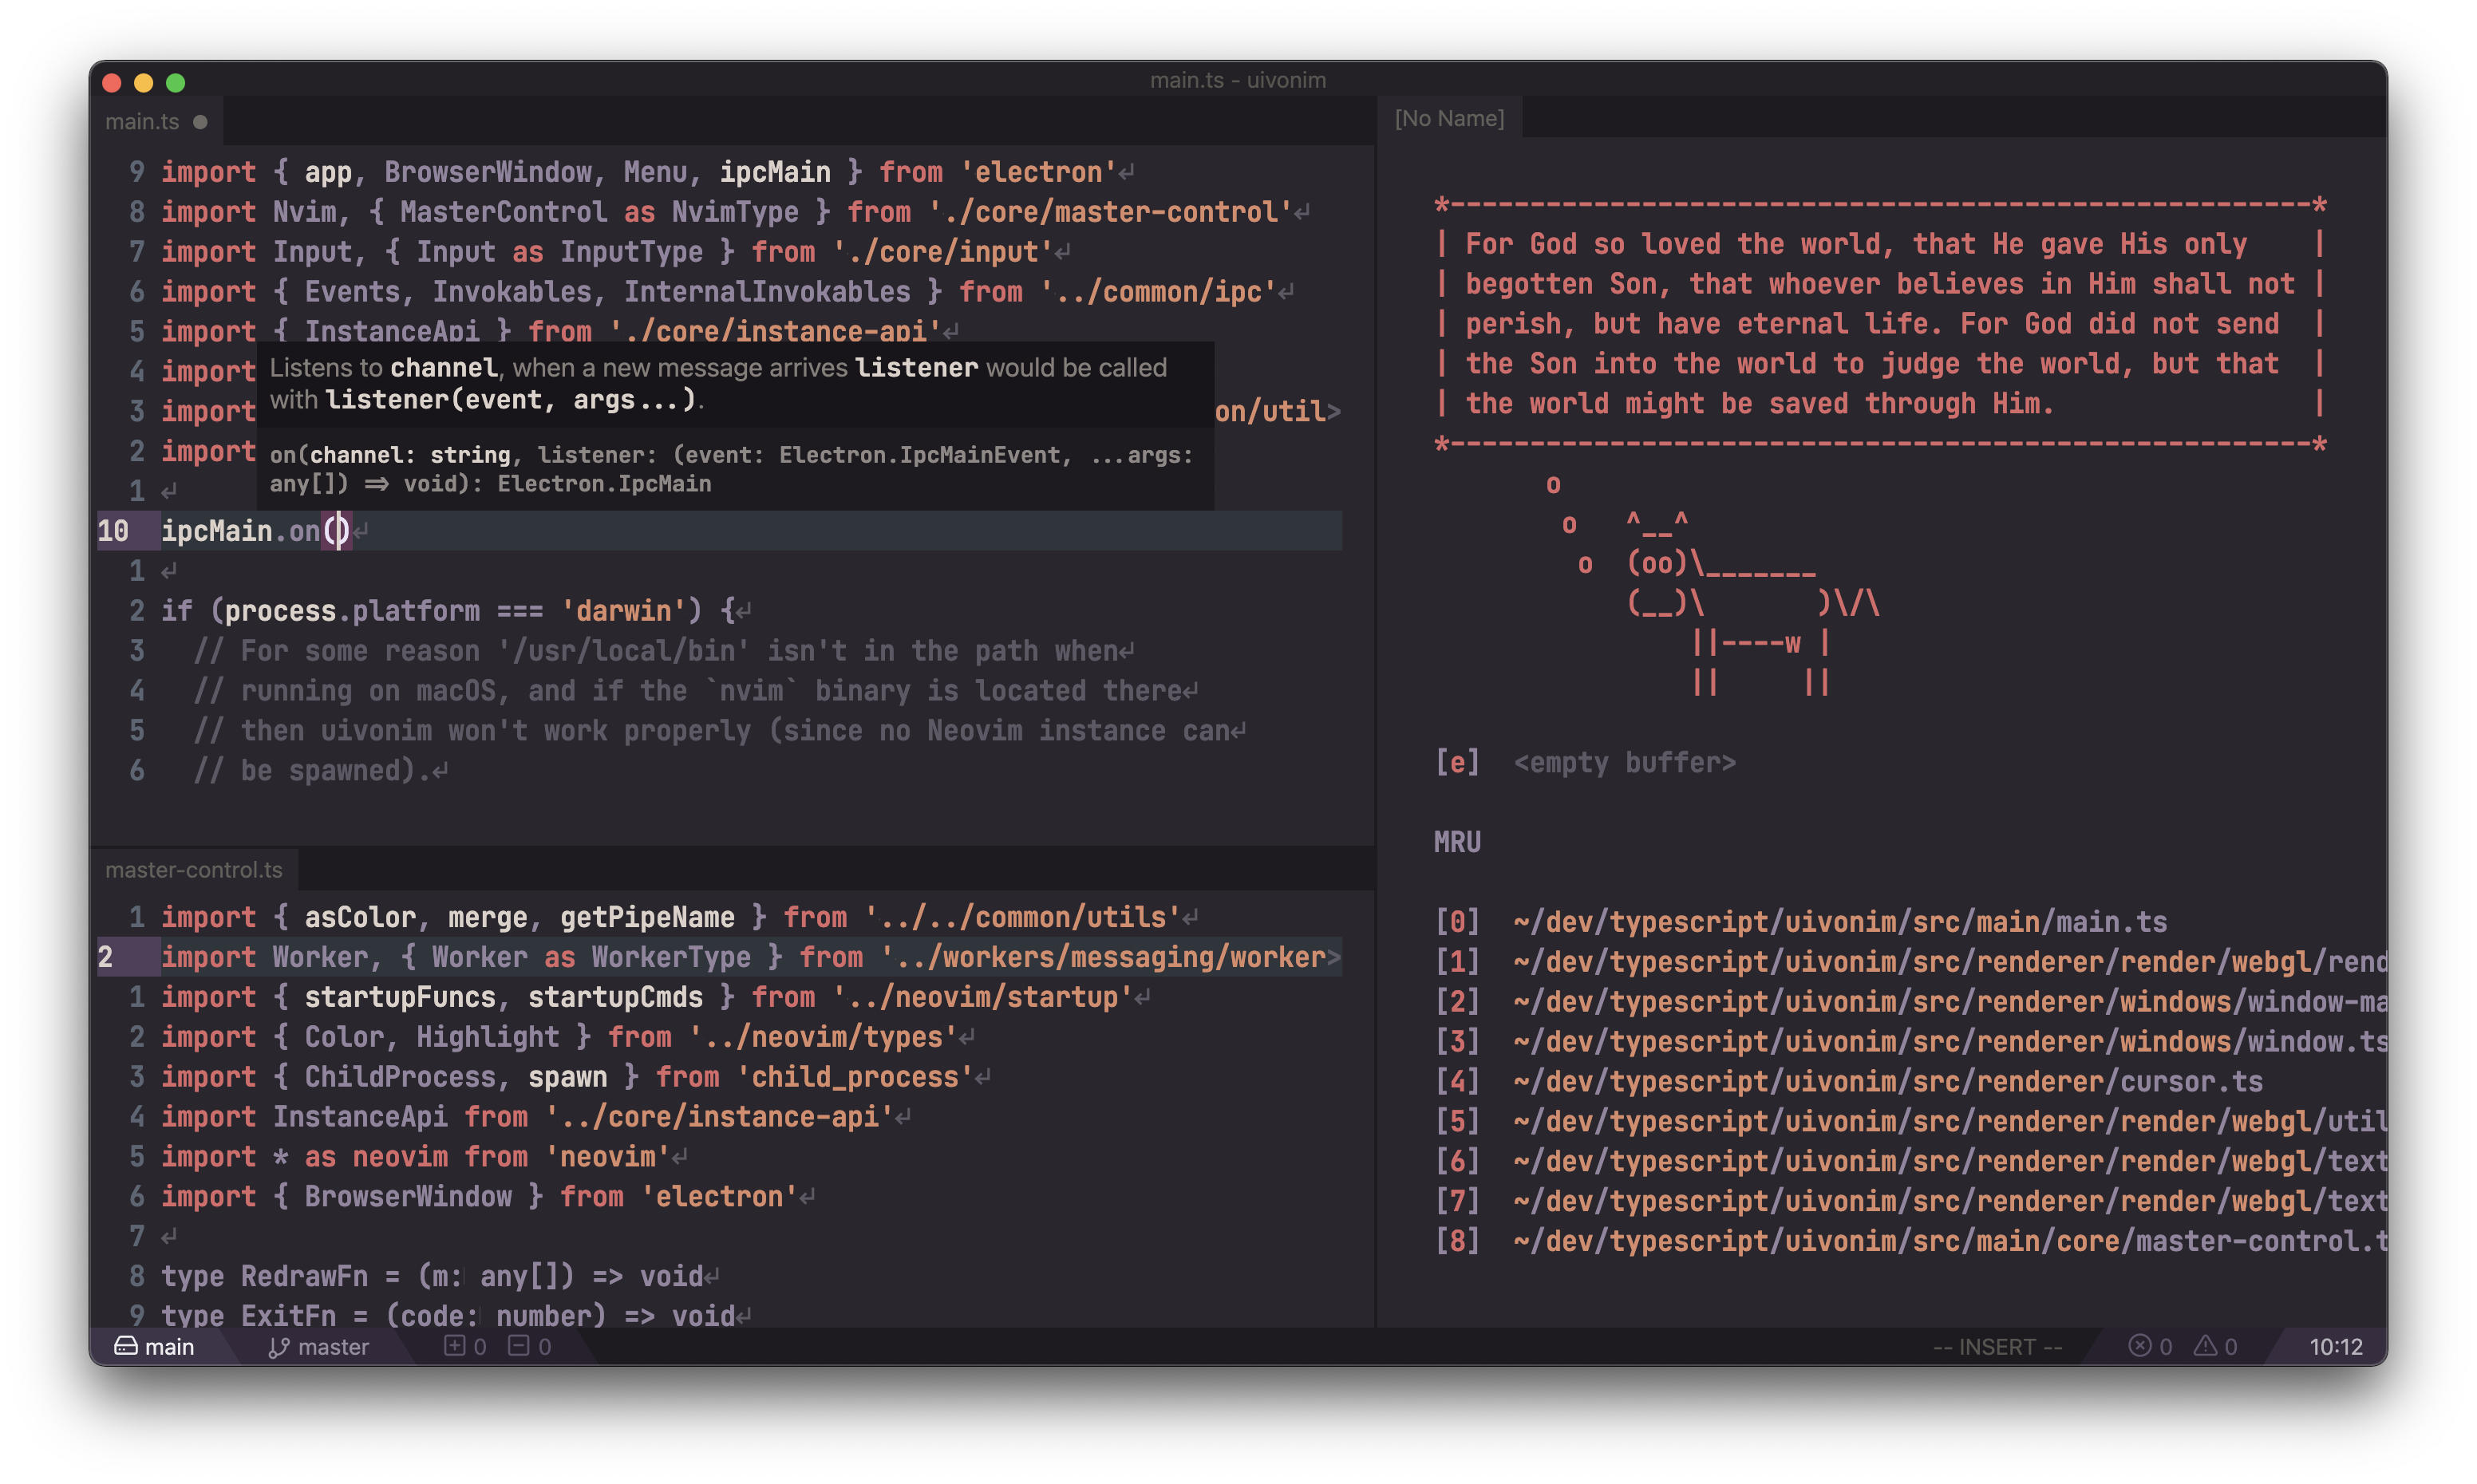Click the 'electron' import string in main.ts

click(1038, 172)
